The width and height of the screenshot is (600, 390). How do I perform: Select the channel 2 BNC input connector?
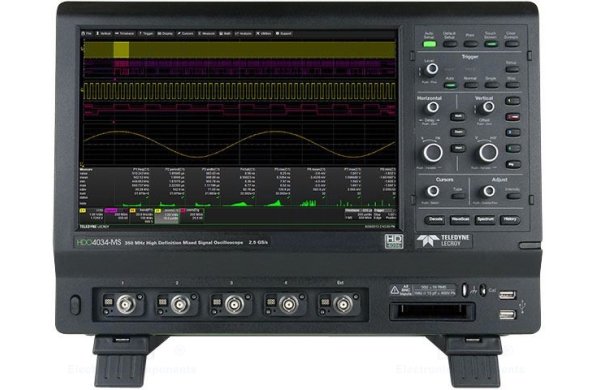180,305
